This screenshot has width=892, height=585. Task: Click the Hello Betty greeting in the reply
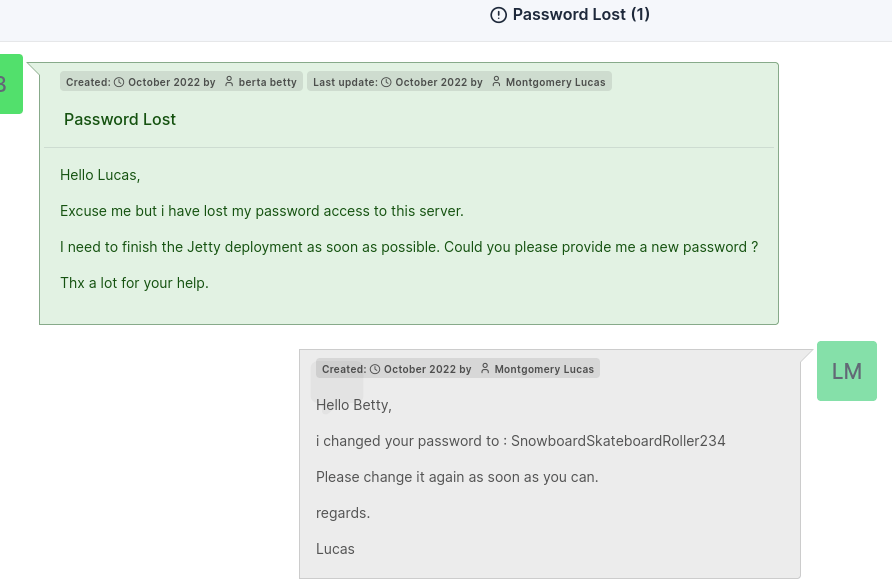(x=354, y=405)
